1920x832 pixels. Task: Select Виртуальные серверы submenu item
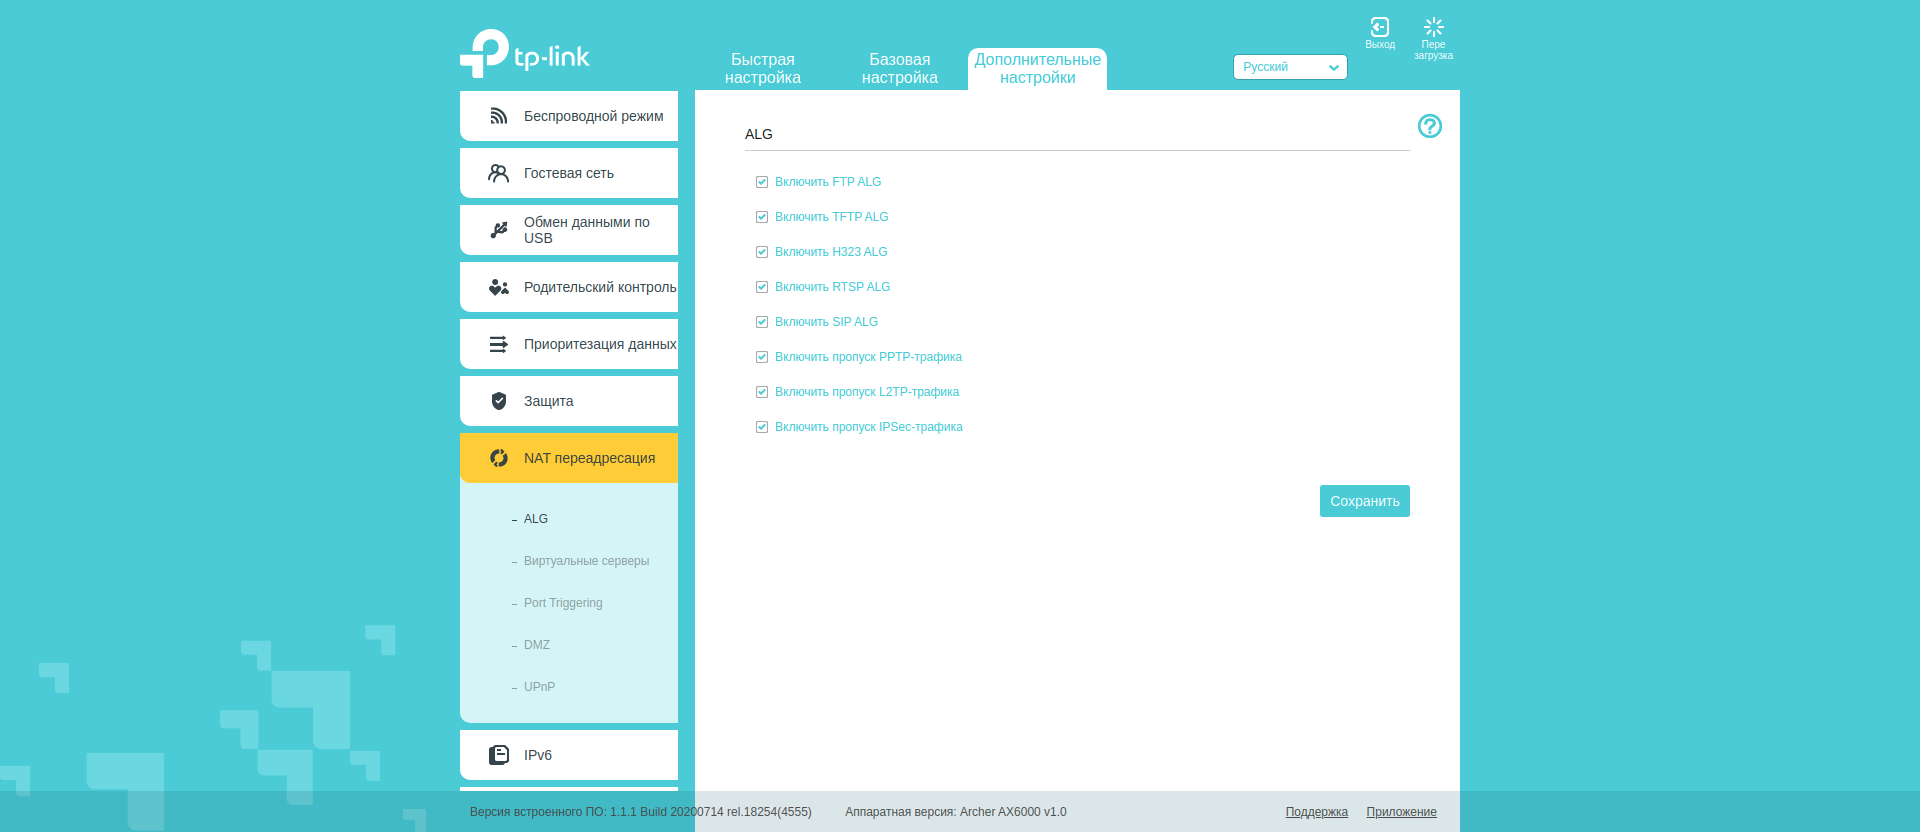click(x=586, y=561)
